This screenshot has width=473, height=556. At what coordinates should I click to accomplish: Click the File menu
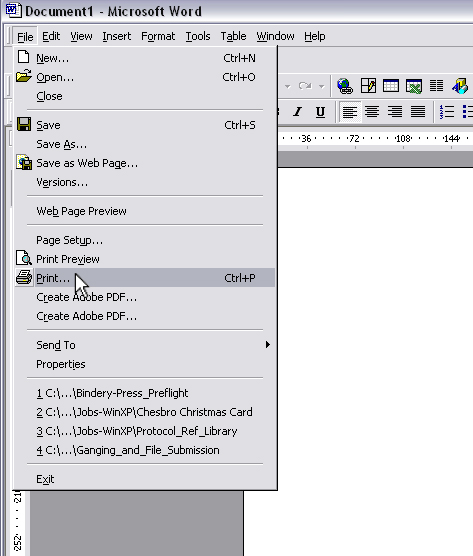pos(25,37)
